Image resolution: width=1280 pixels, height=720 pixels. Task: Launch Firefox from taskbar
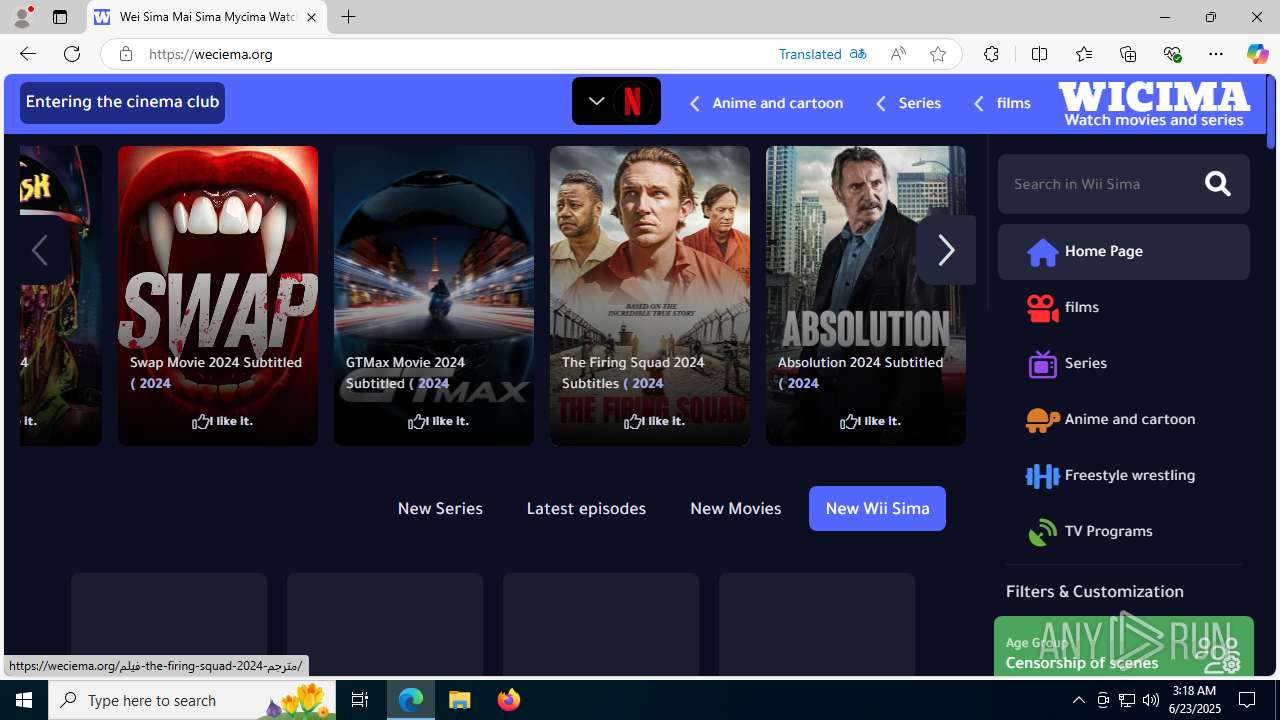tap(508, 700)
